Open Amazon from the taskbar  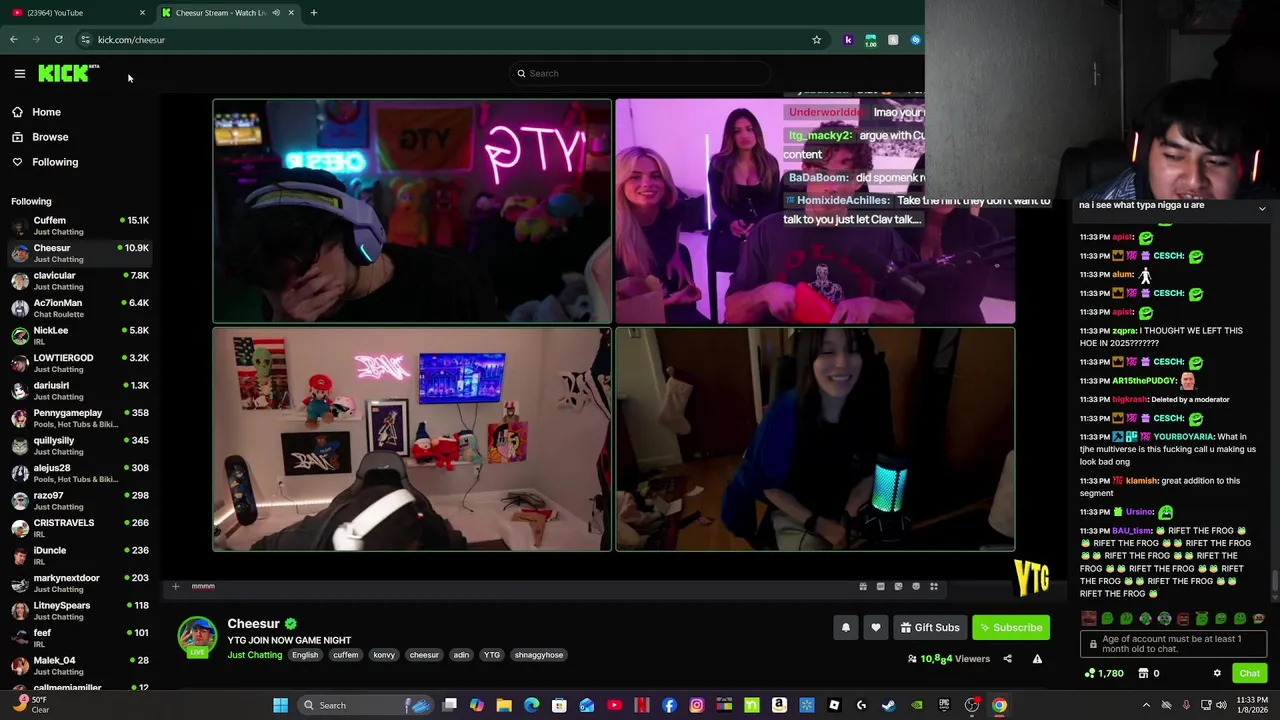click(779, 706)
